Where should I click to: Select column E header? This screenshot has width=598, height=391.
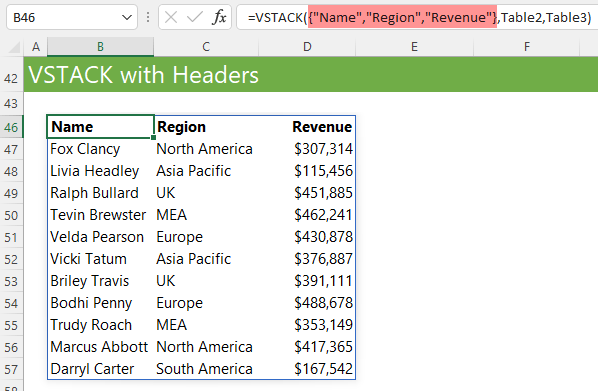point(414,47)
